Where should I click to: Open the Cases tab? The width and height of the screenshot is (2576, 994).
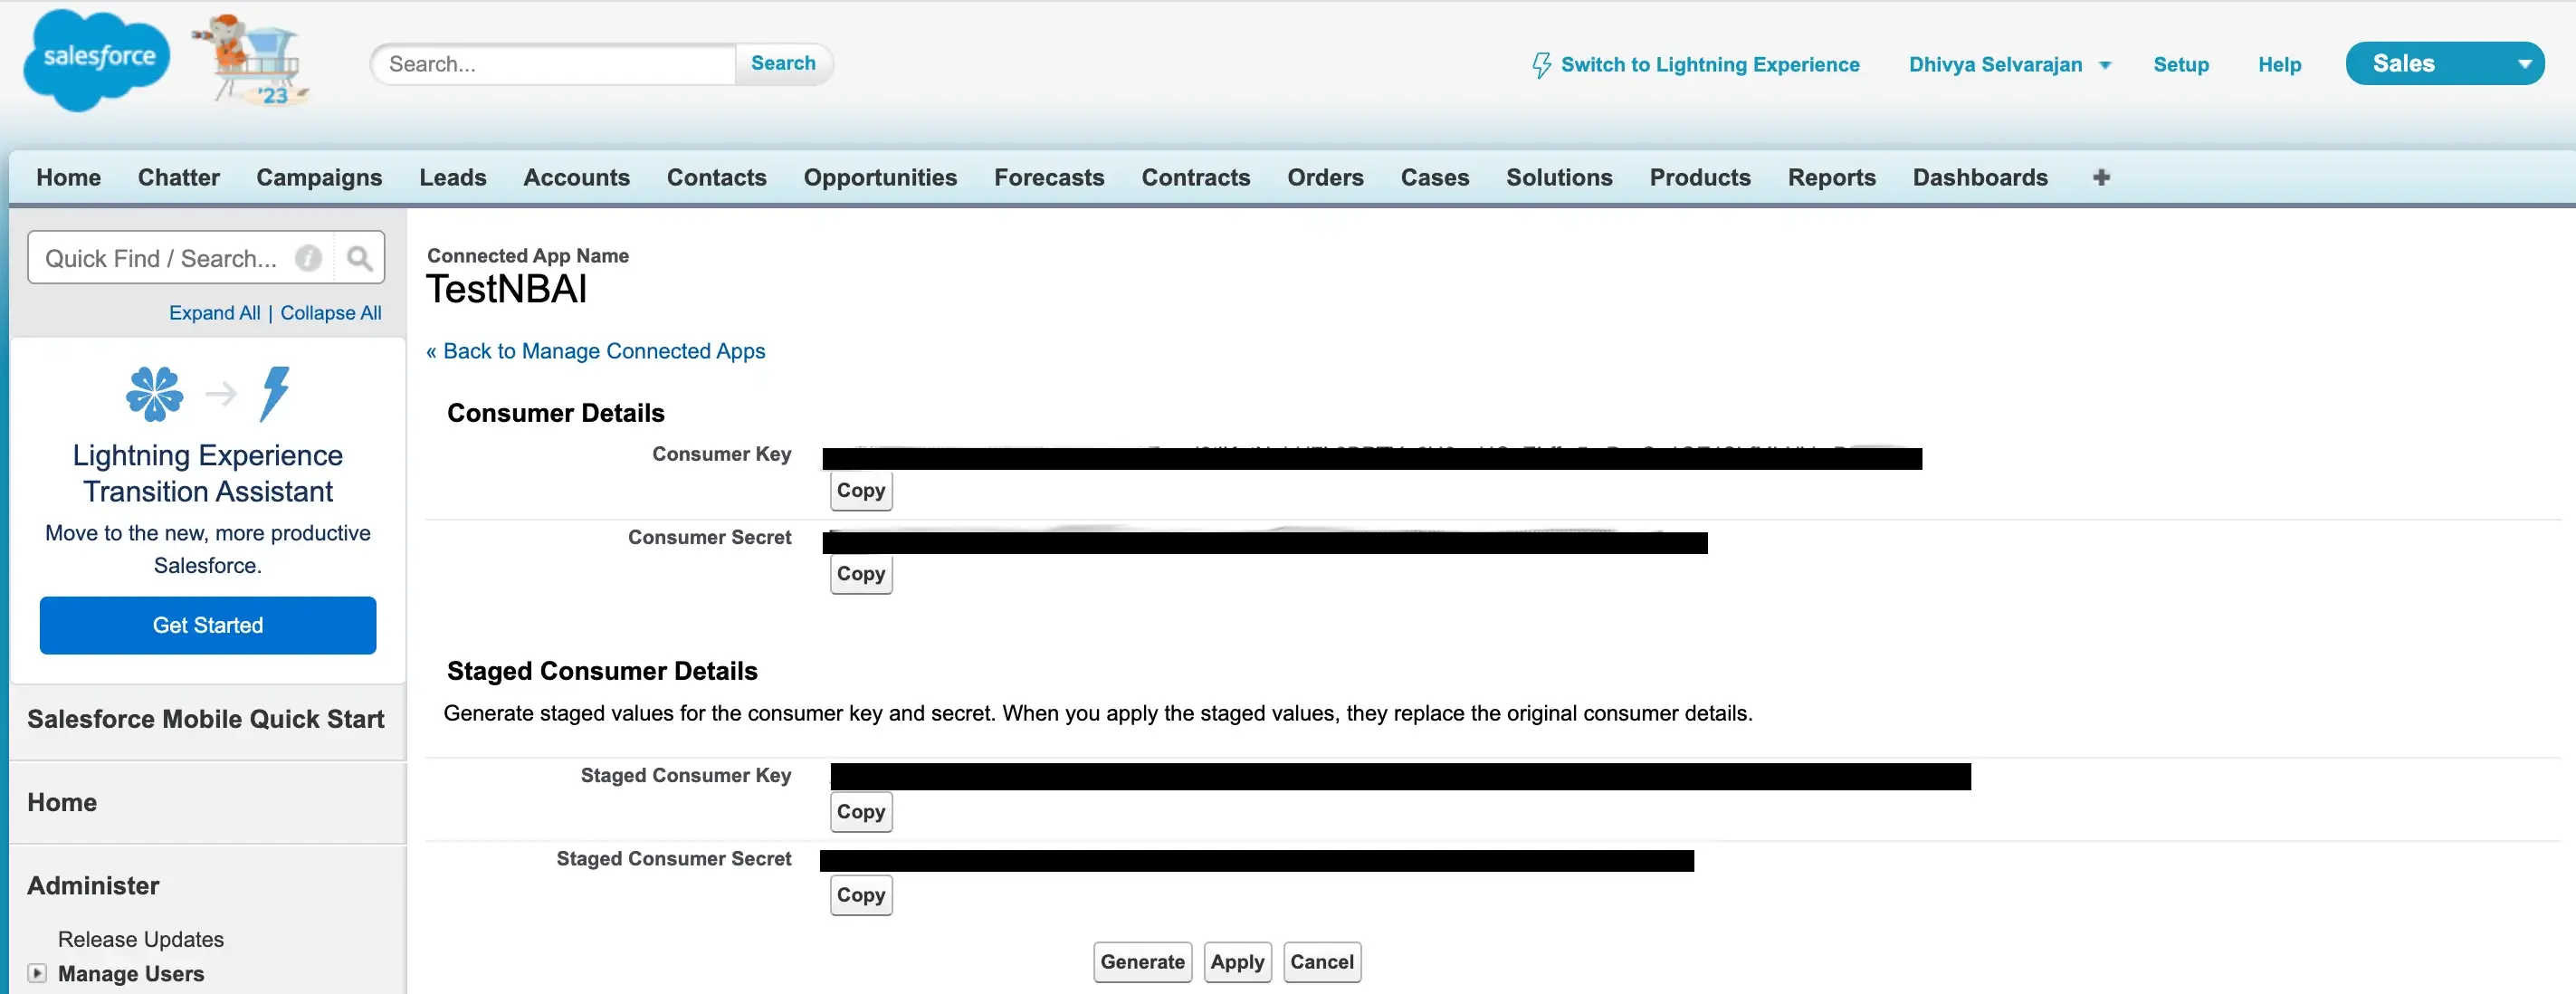click(x=1435, y=177)
